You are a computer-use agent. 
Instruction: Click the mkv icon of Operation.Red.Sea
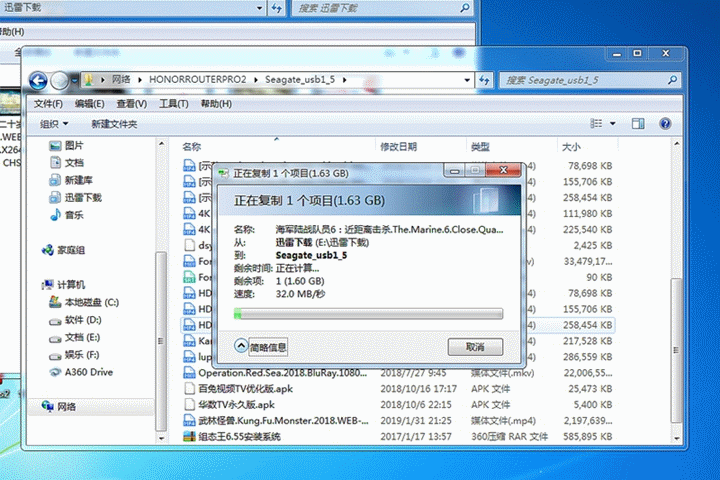[189, 373]
